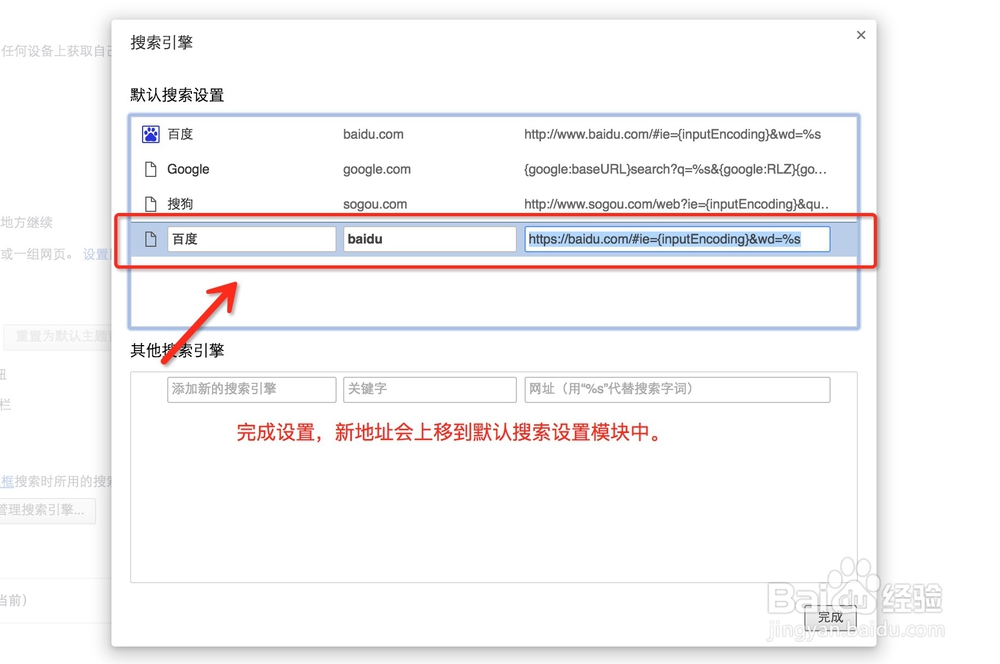Focus the 百度 name edit field
The height and width of the screenshot is (664, 1000).
tap(251, 239)
